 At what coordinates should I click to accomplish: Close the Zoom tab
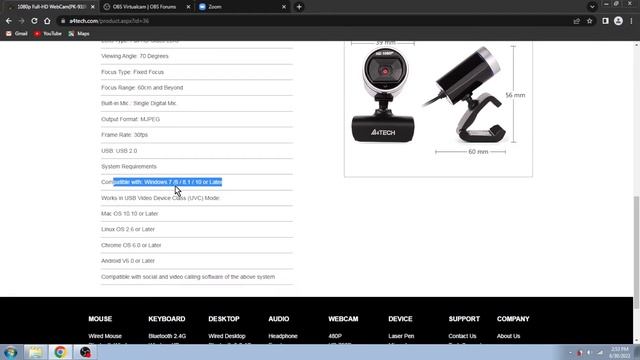click(284, 7)
